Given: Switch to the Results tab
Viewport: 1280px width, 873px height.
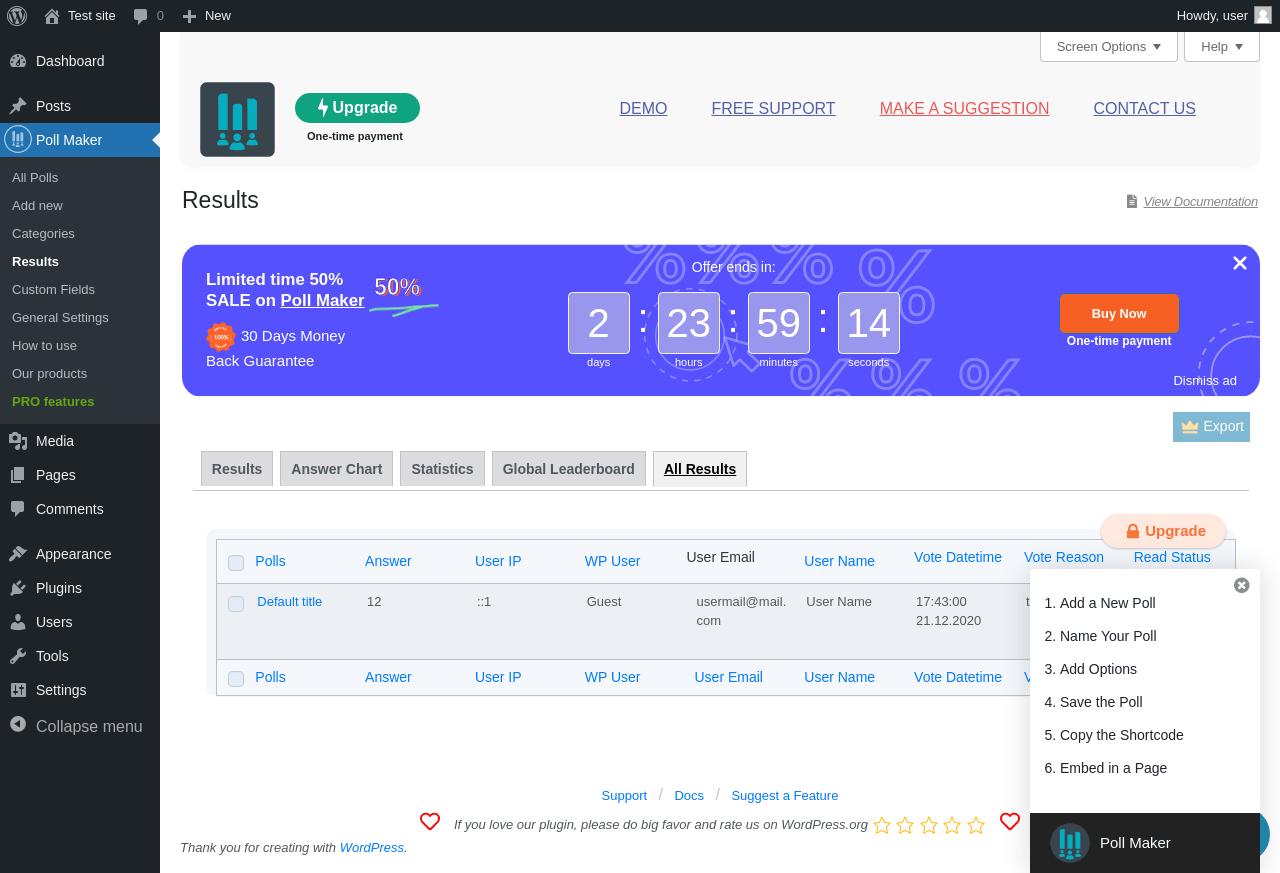Looking at the screenshot, I should tap(237, 469).
